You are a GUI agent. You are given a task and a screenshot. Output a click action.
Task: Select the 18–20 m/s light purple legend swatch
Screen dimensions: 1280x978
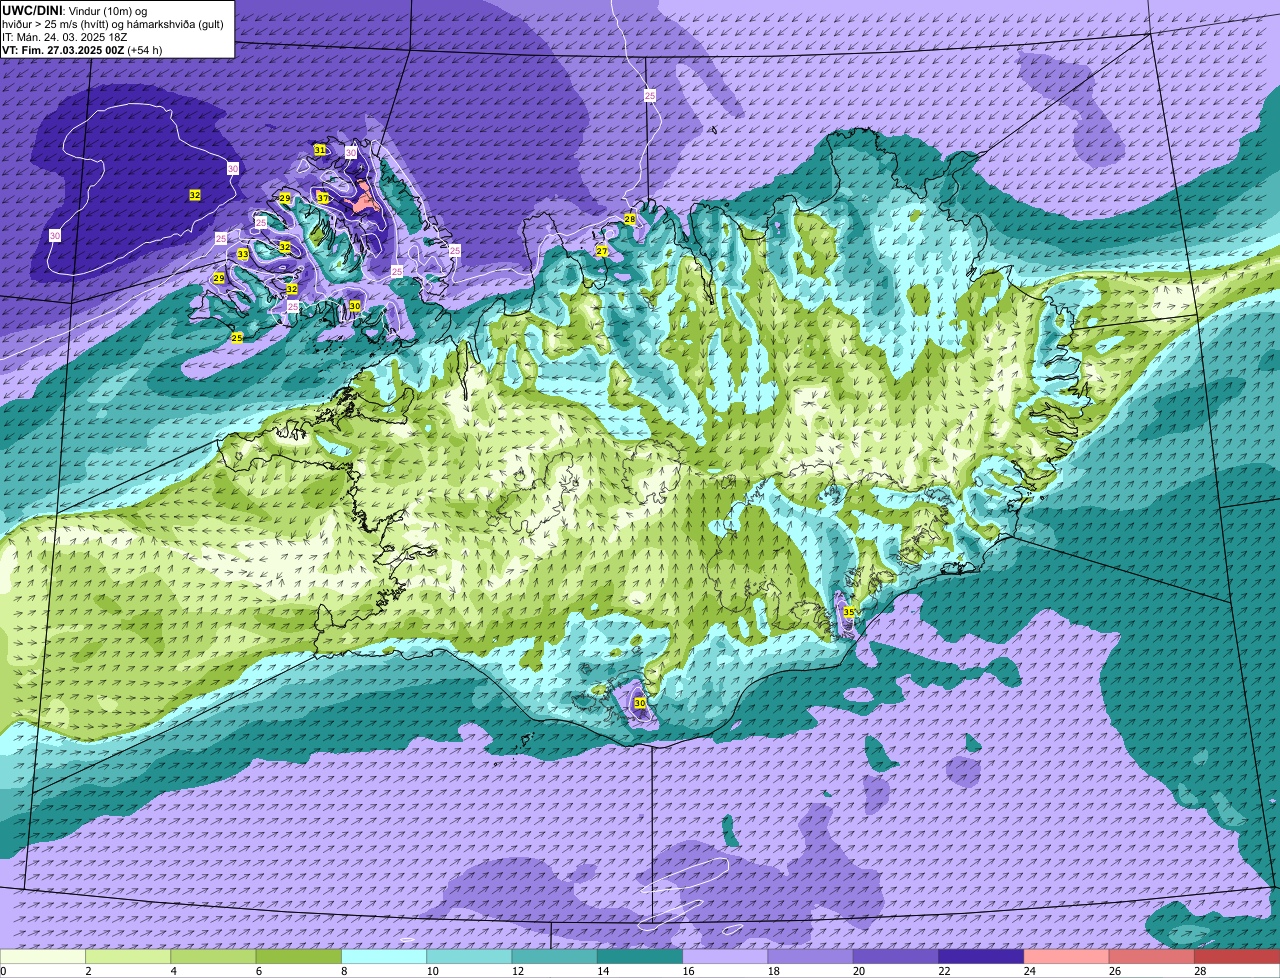click(811, 956)
